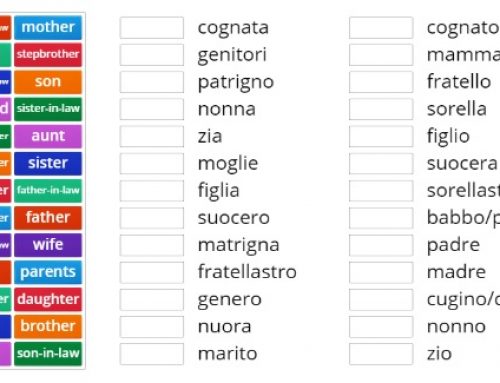Select the empty box next to 'zia'
Screen dimensions: 500x383
click(152, 136)
